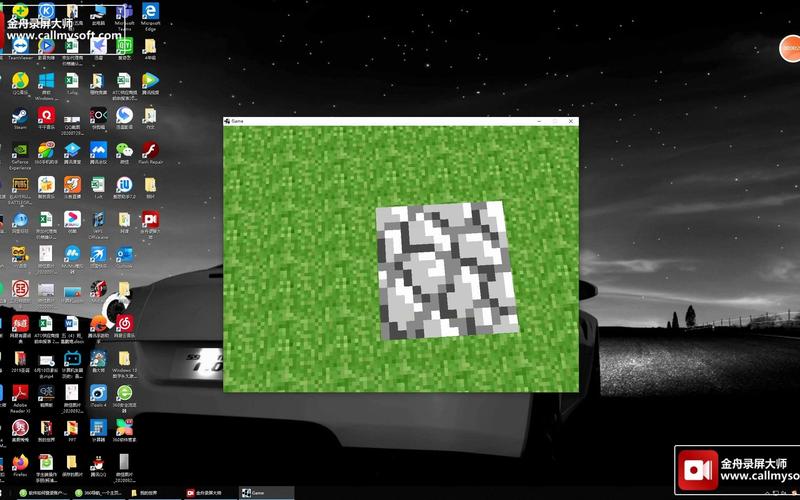Open the WeChat desktop shortcut
Image resolution: width=800 pixels, height=500 pixels.
pos(124,150)
